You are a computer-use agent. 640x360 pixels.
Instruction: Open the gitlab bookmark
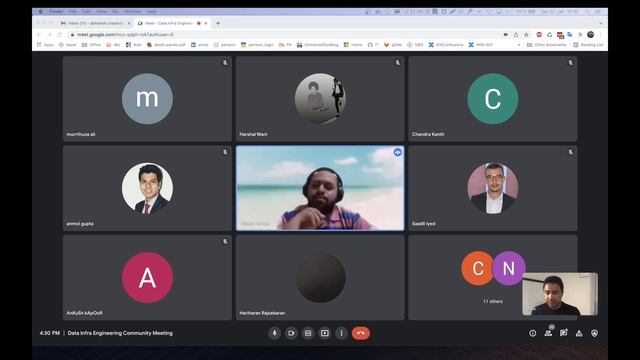pyautogui.click(x=393, y=45)
